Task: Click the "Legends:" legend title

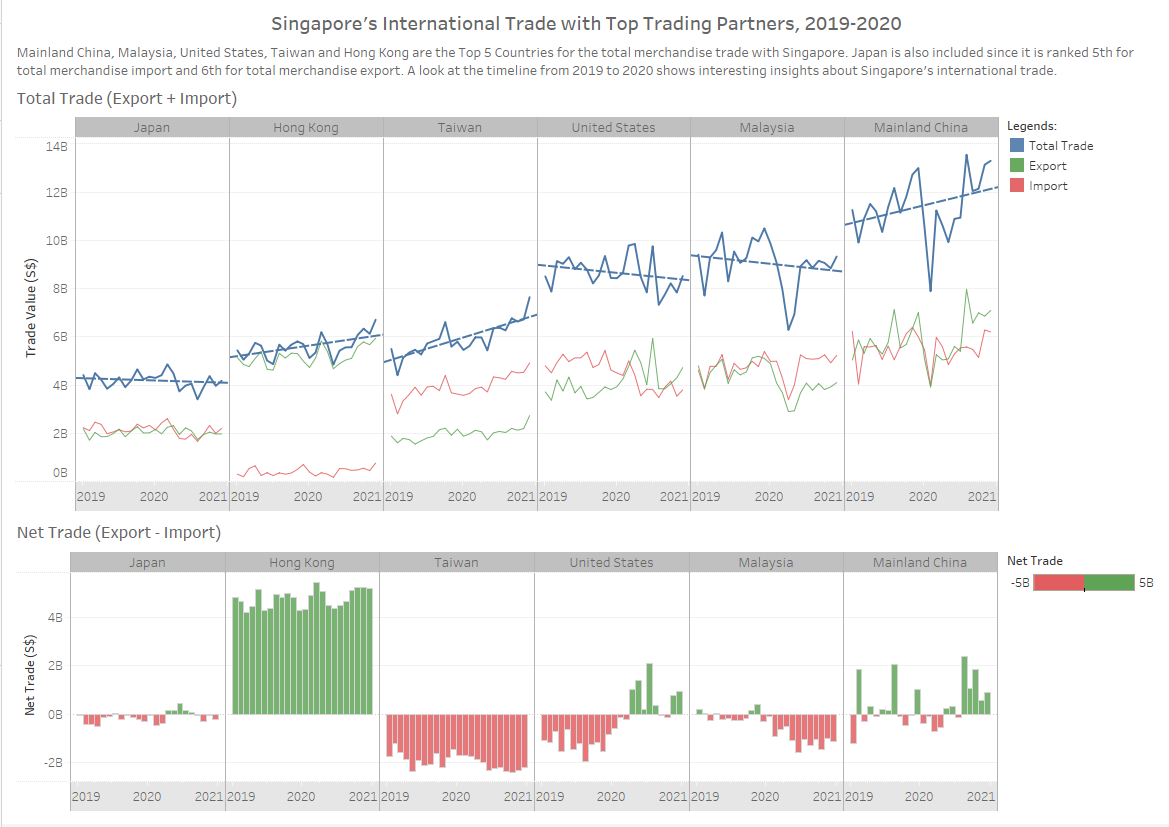Action: coord(1032,126)
